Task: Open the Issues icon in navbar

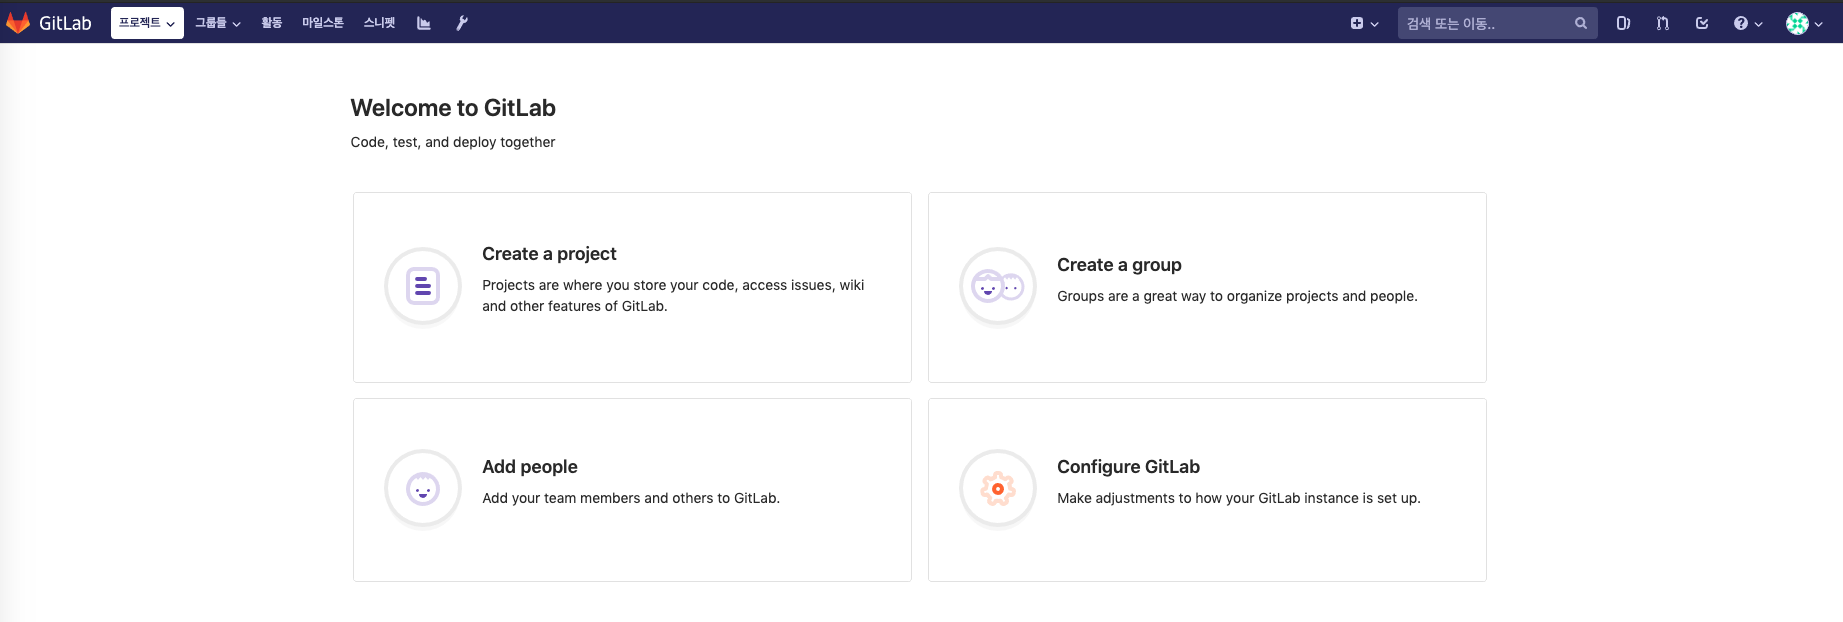Action: (1623, 23)
